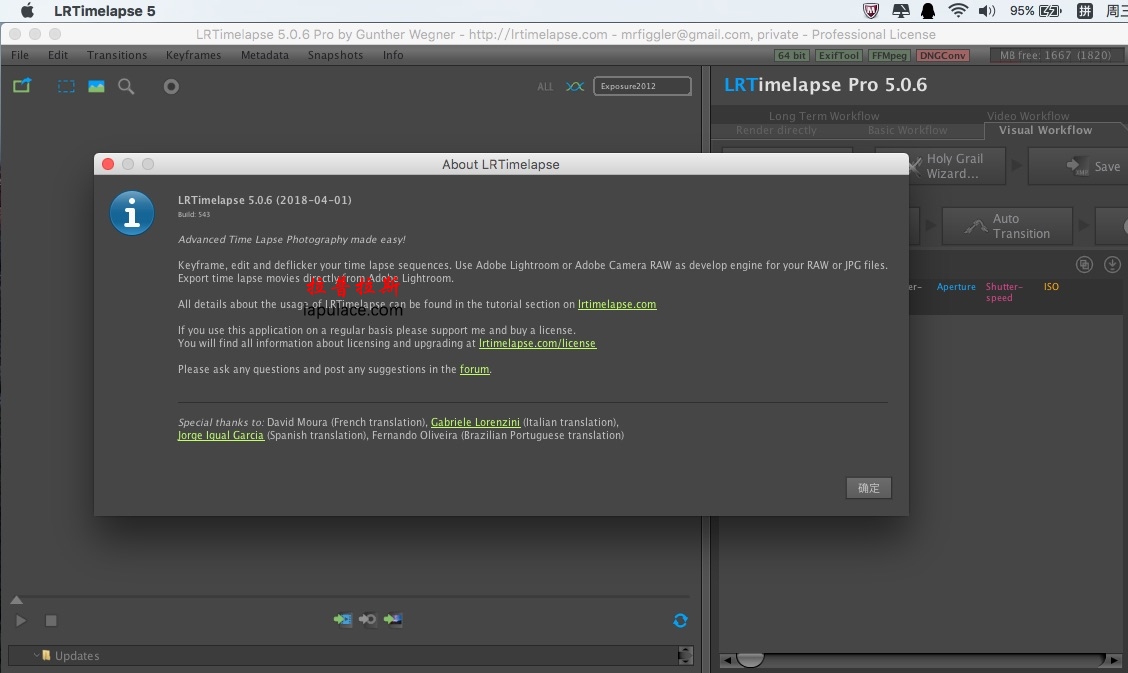Open the Info menu
1128x673 pixels.
point(393,55)
